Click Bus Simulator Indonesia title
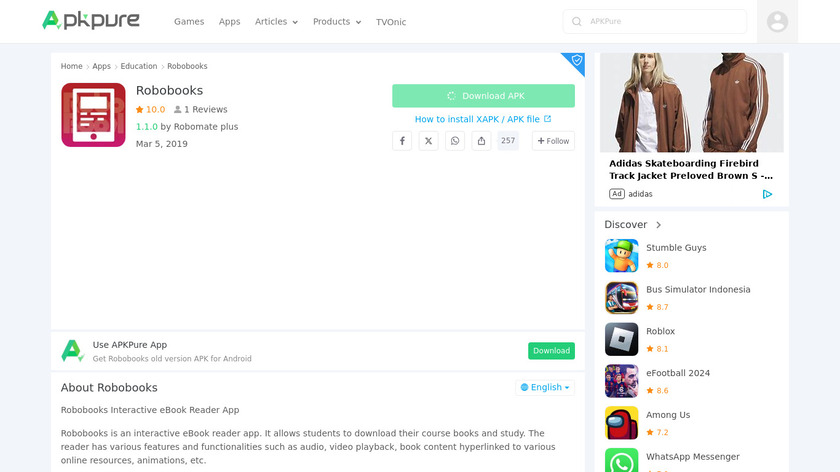The height and width of the screenshot is (472, 840). (698, 289)
